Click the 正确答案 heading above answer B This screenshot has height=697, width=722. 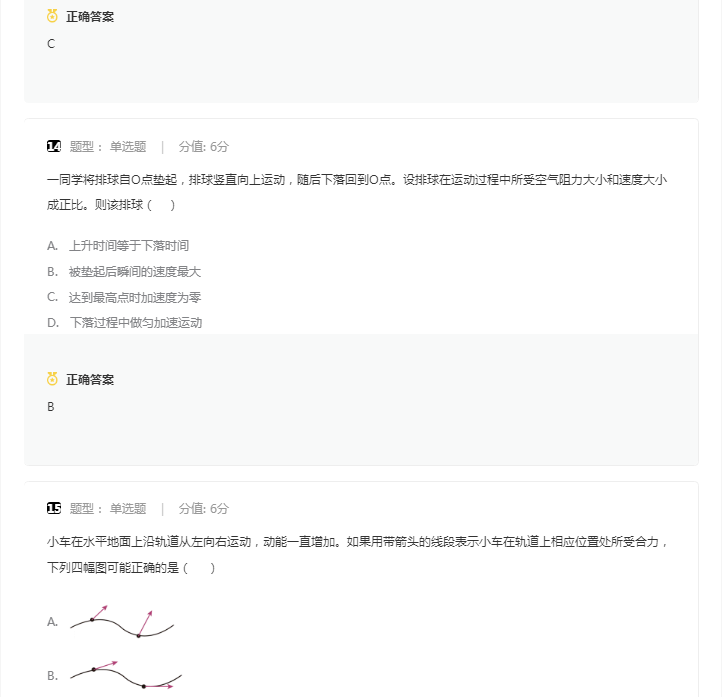click(90, 379)
